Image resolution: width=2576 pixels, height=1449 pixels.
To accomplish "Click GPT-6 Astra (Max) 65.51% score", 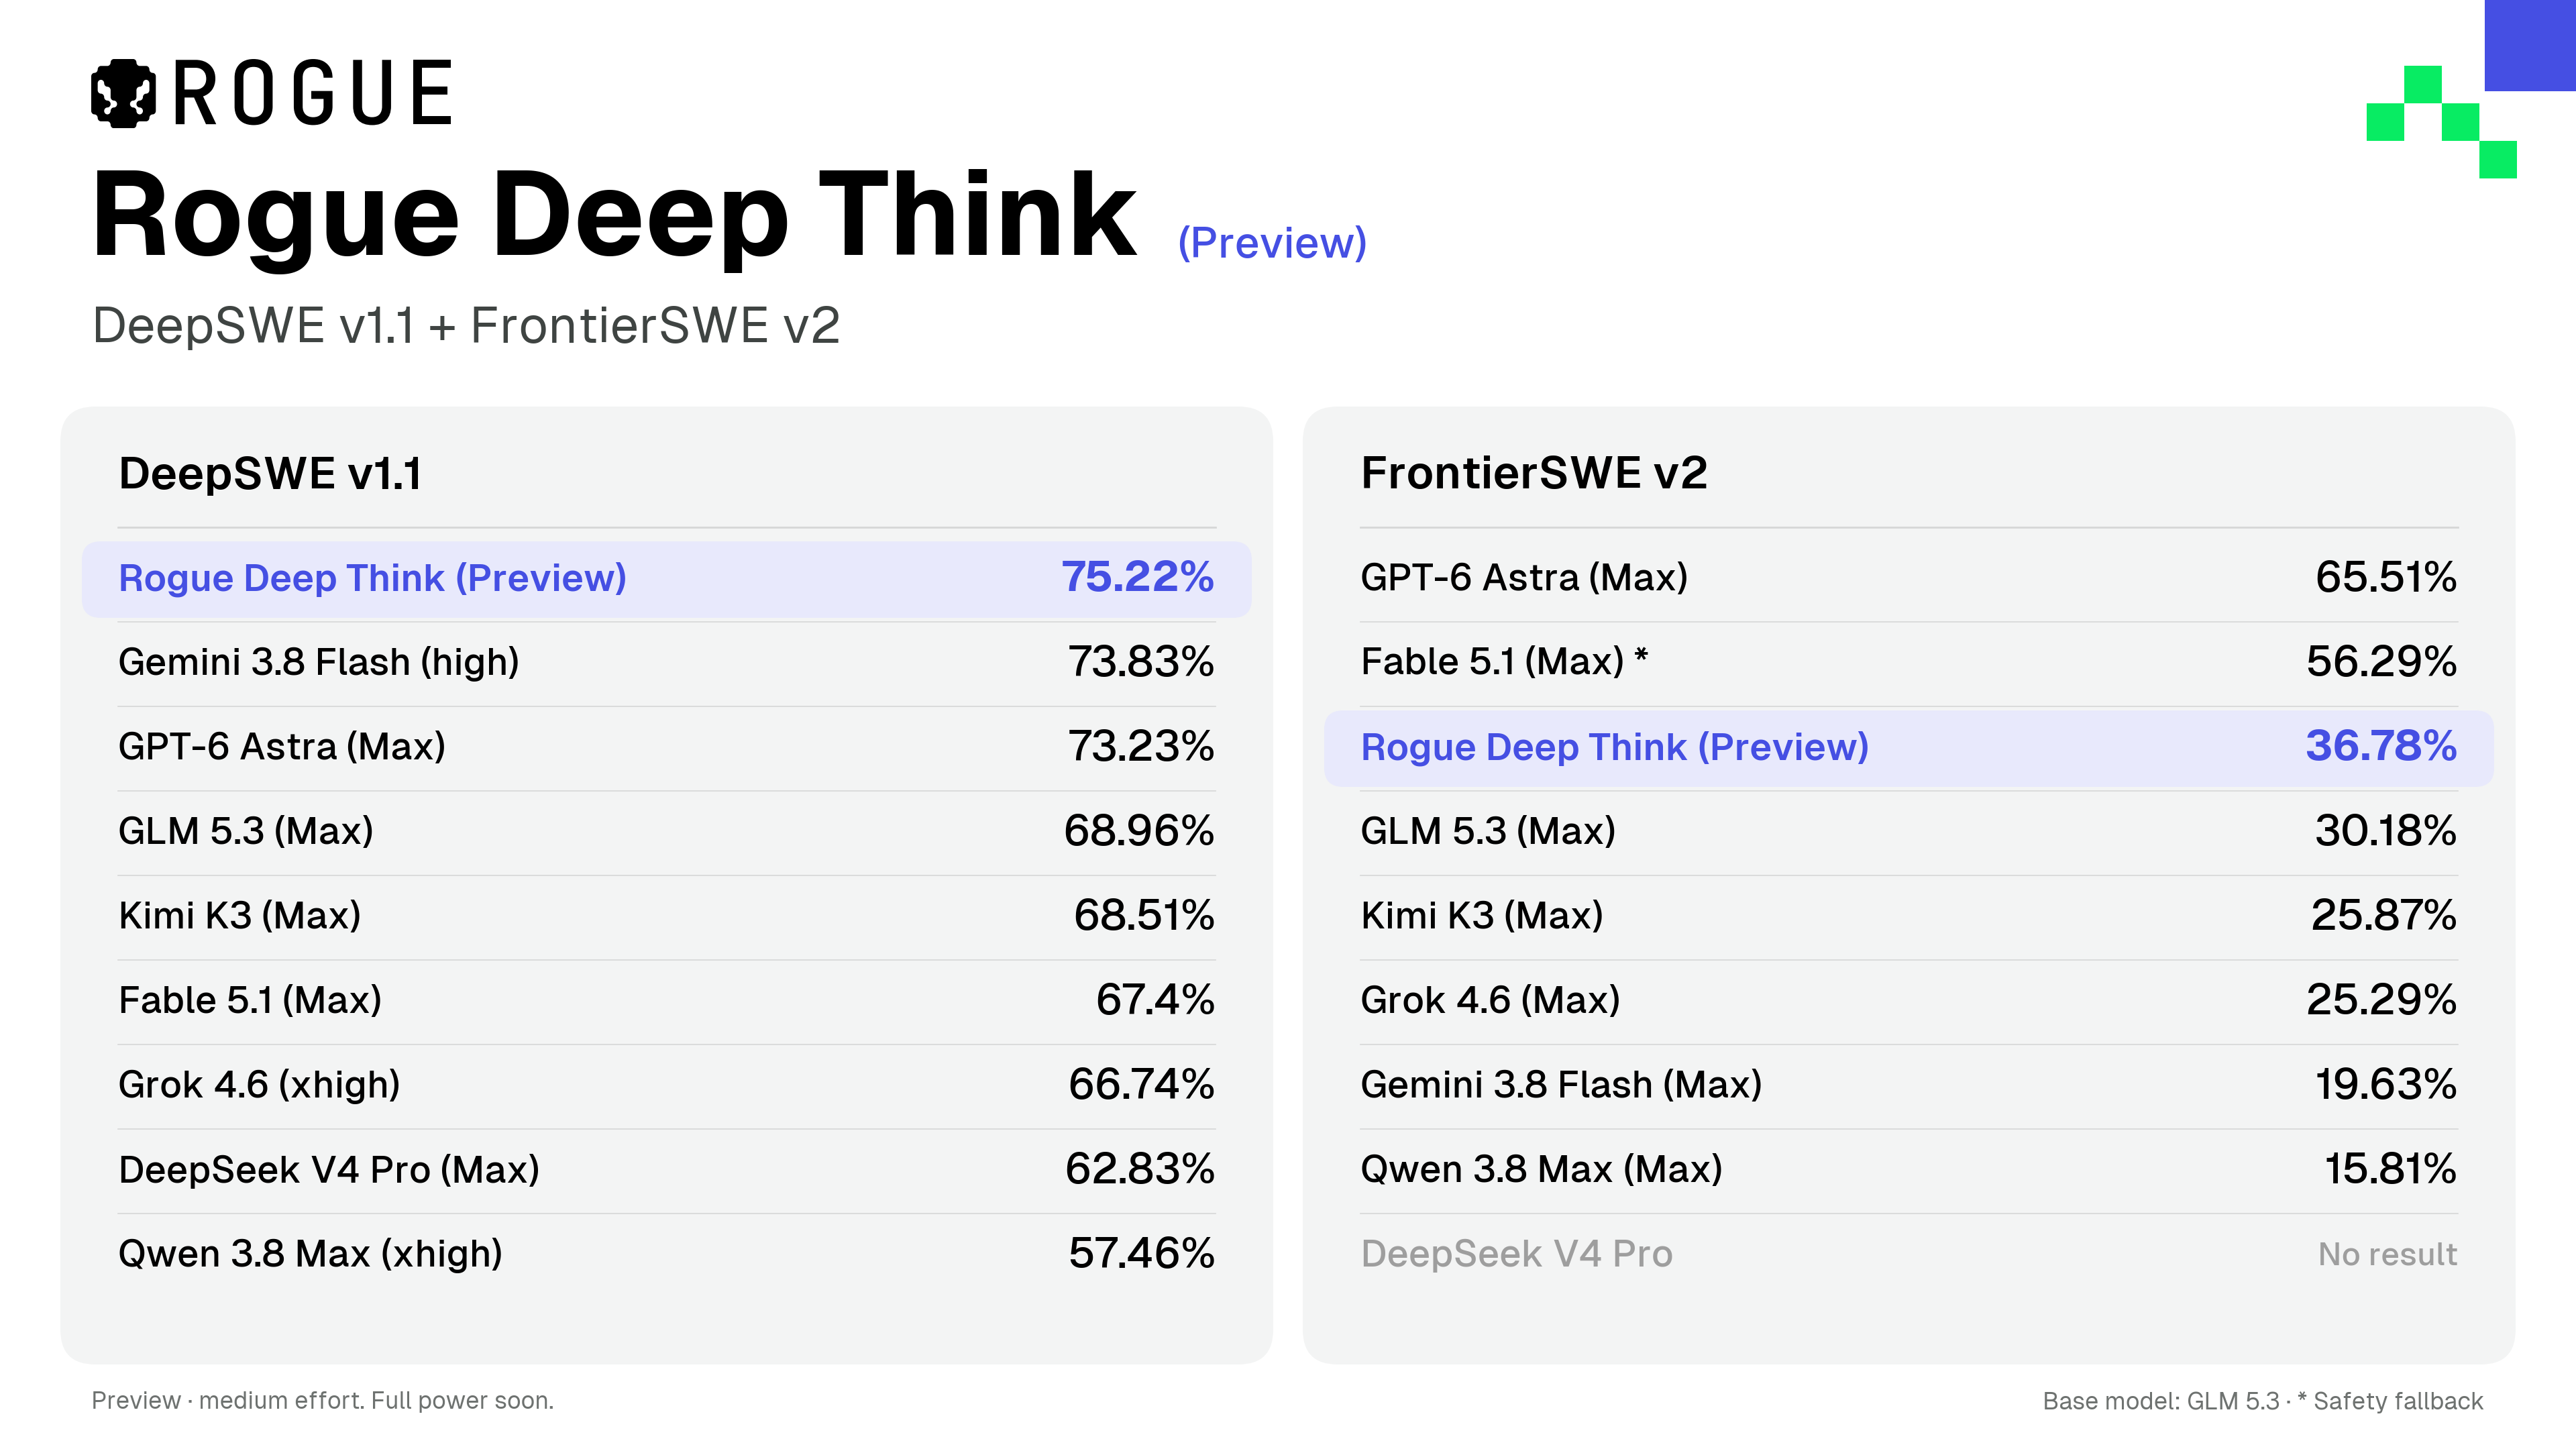I will pos(2386,577).
